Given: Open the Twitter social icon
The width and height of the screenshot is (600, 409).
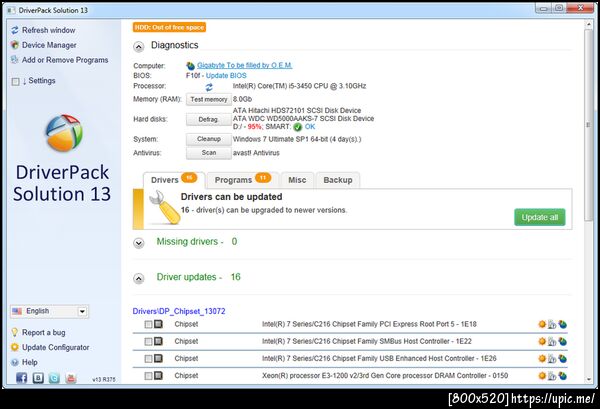Looking at the screenshot, I should (x=54, y=378).
